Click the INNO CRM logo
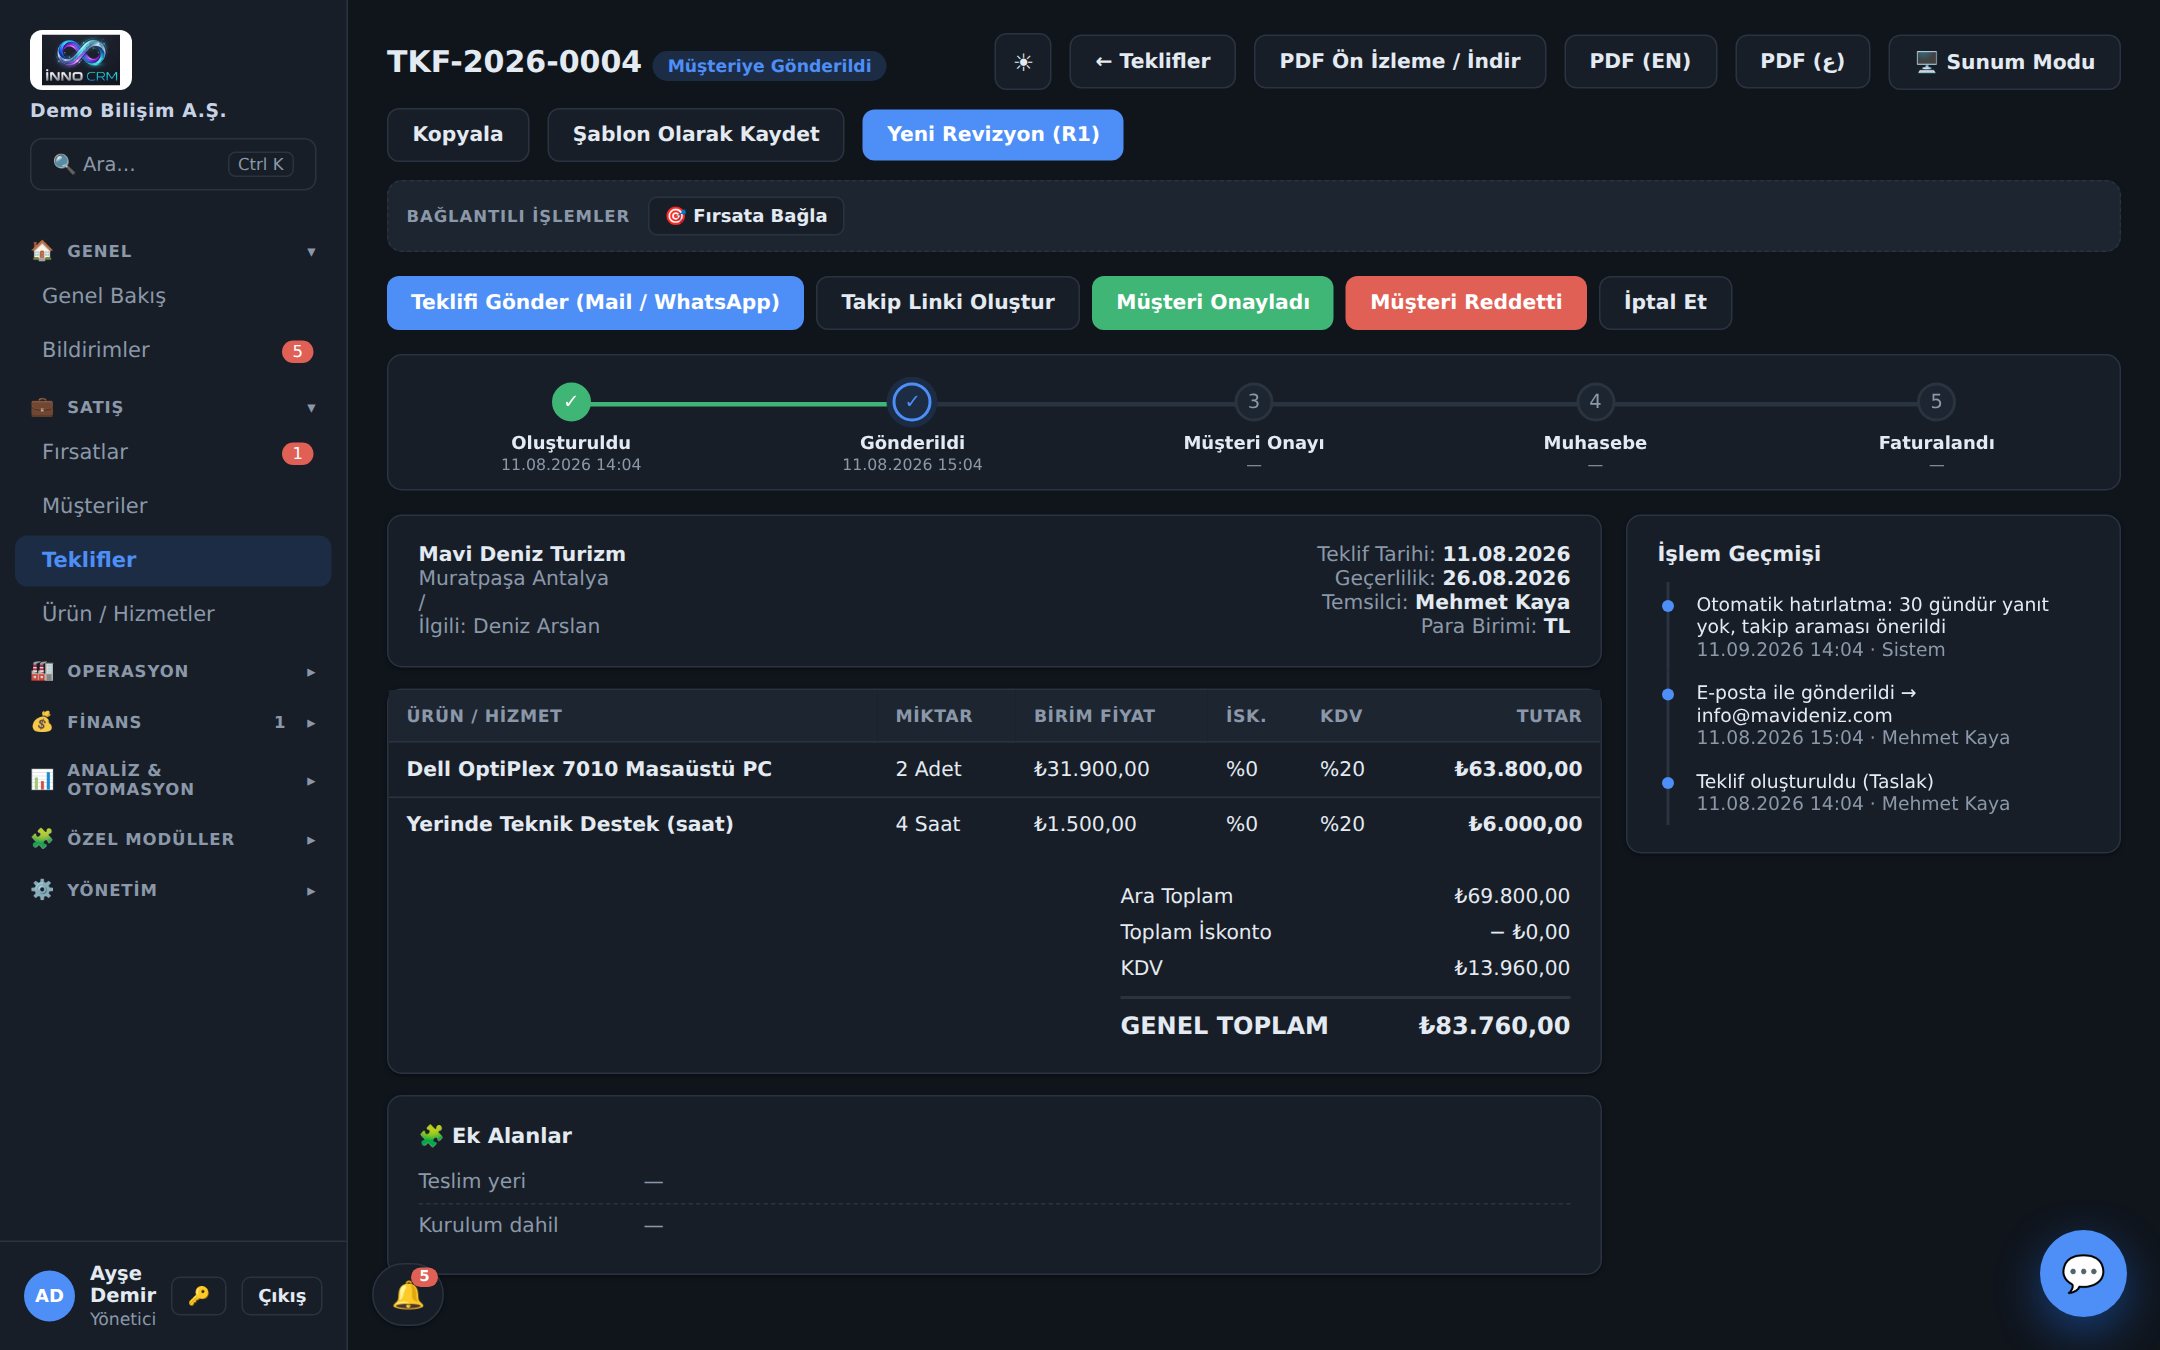Viewport: 2160px width, 1350px height. pos(81,60)
